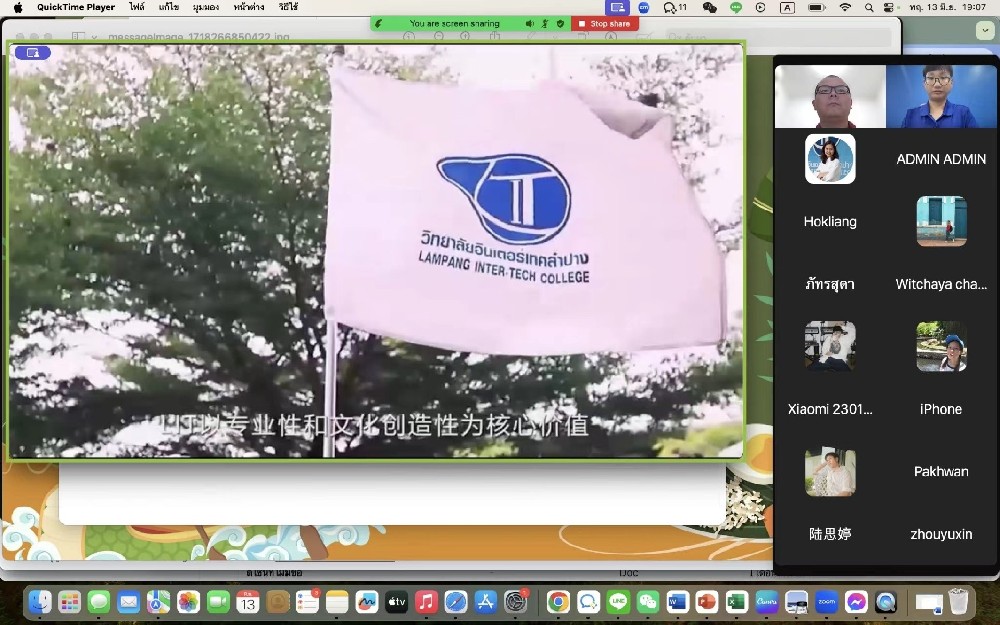Open the Photos app in the Dock

coord(188,601)
